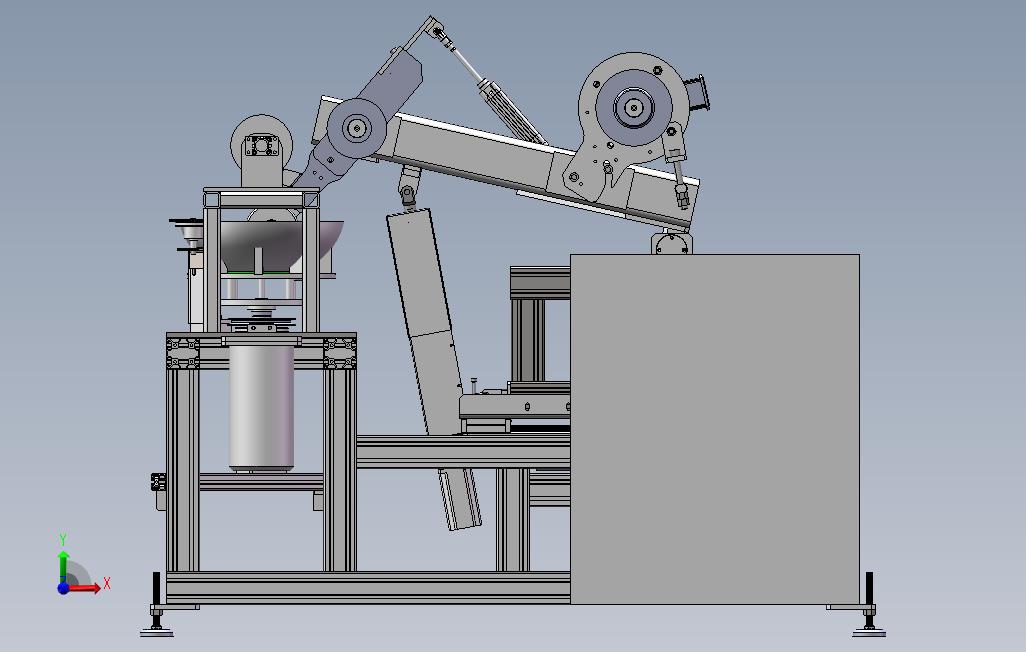
Task: Select the left leveling foot pad
Action: coord(156,631)
